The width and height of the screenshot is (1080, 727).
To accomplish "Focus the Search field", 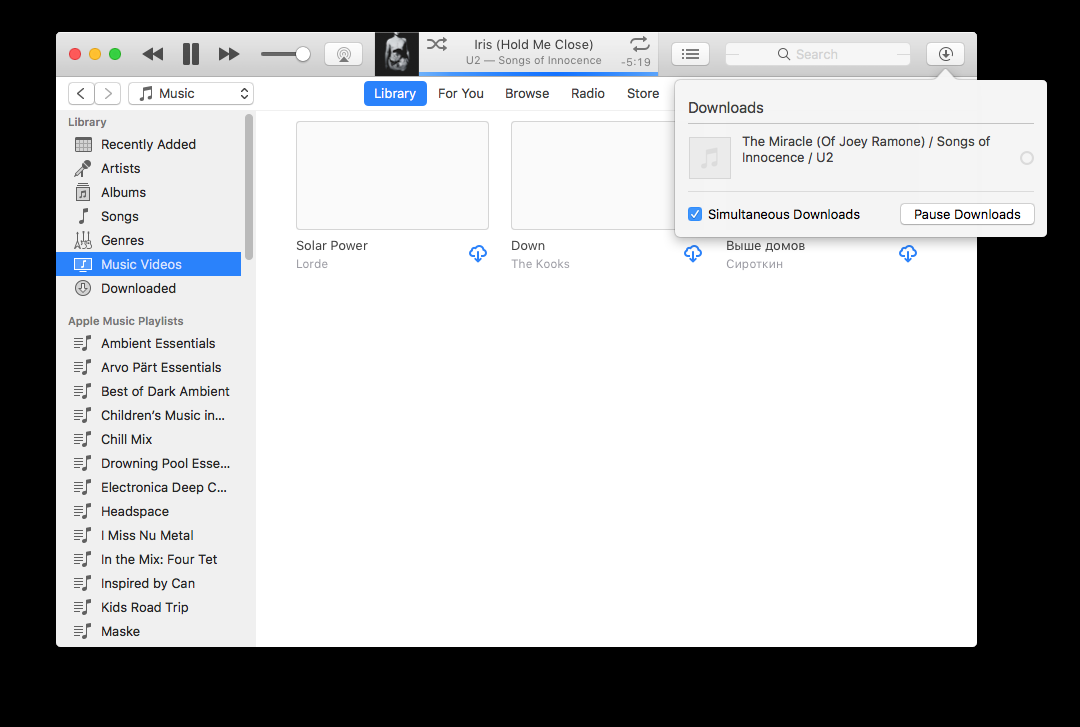I will point(818,54).
